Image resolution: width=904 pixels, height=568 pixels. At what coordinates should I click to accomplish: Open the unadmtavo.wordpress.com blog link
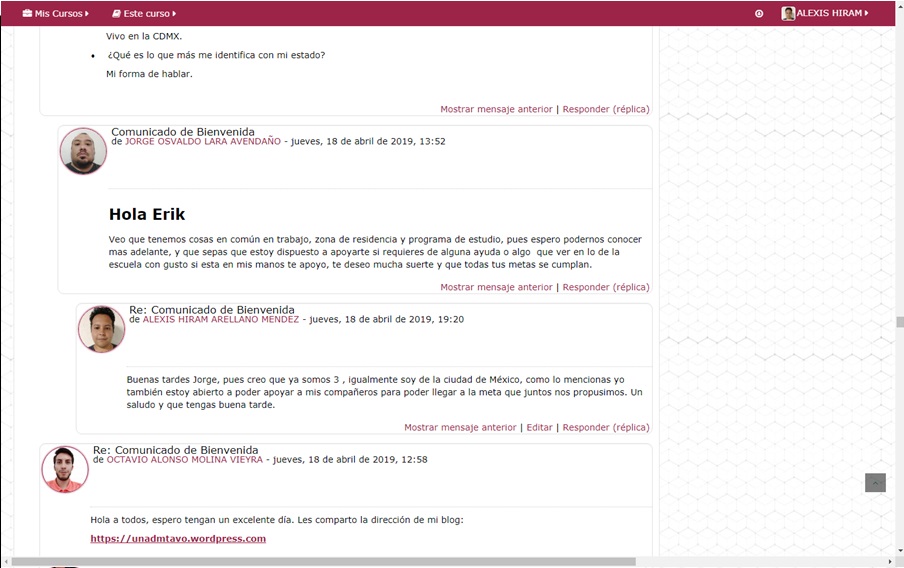point(178,539)
